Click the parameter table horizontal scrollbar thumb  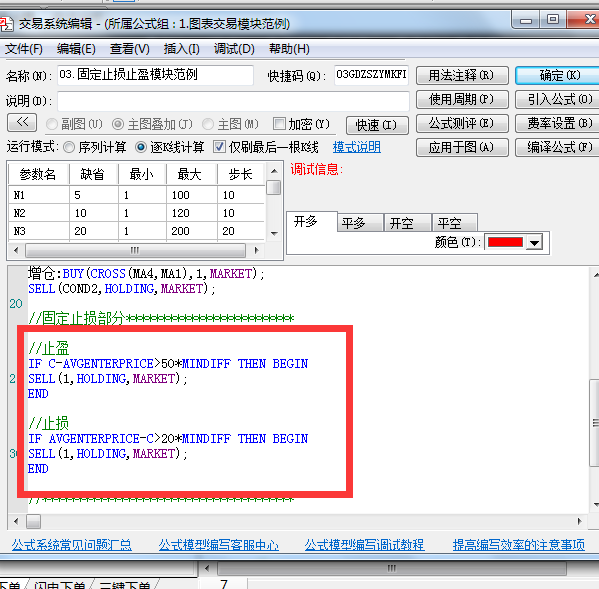pyautogui.click(x=135, y=251)
